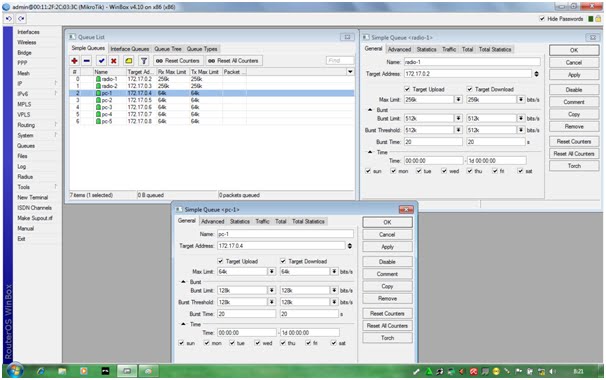Open the download Burst Threshold dropdown in radio-1
Image resolution: width=606 pixels, height=380 pixels.
click(x=521, y=130)
